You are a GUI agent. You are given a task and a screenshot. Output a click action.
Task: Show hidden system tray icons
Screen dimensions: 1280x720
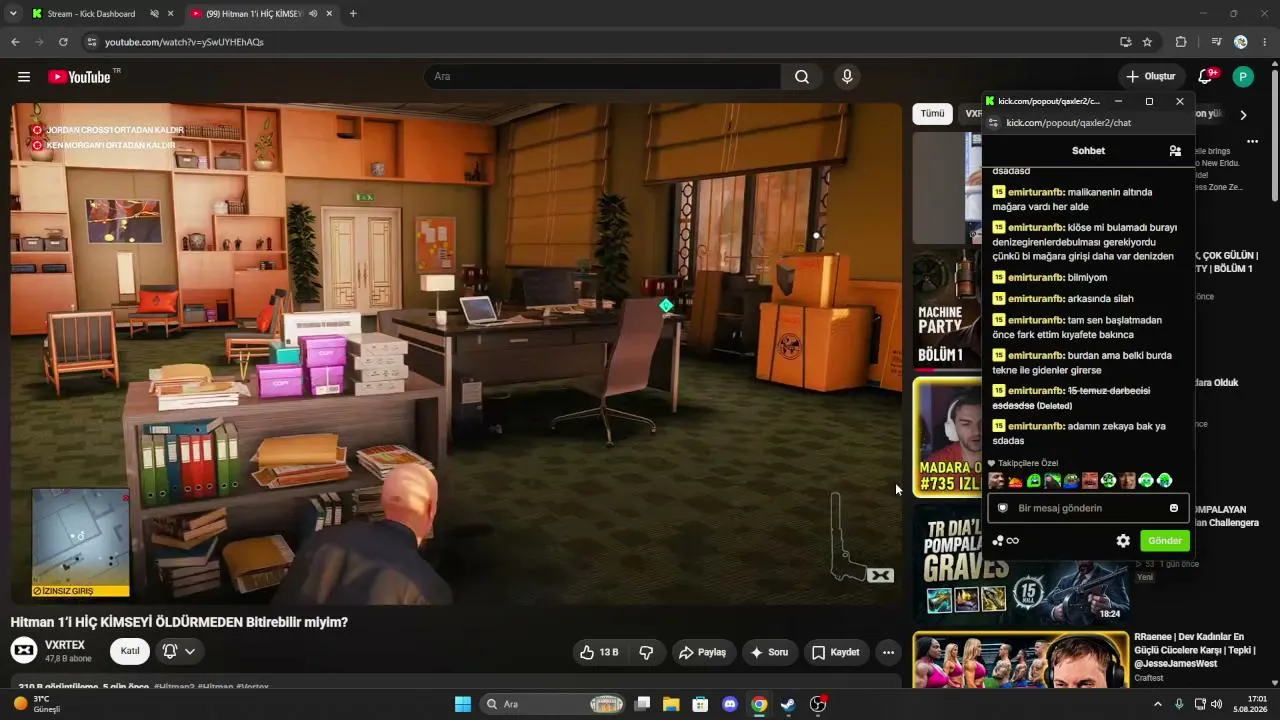[x=1158, y=704]
